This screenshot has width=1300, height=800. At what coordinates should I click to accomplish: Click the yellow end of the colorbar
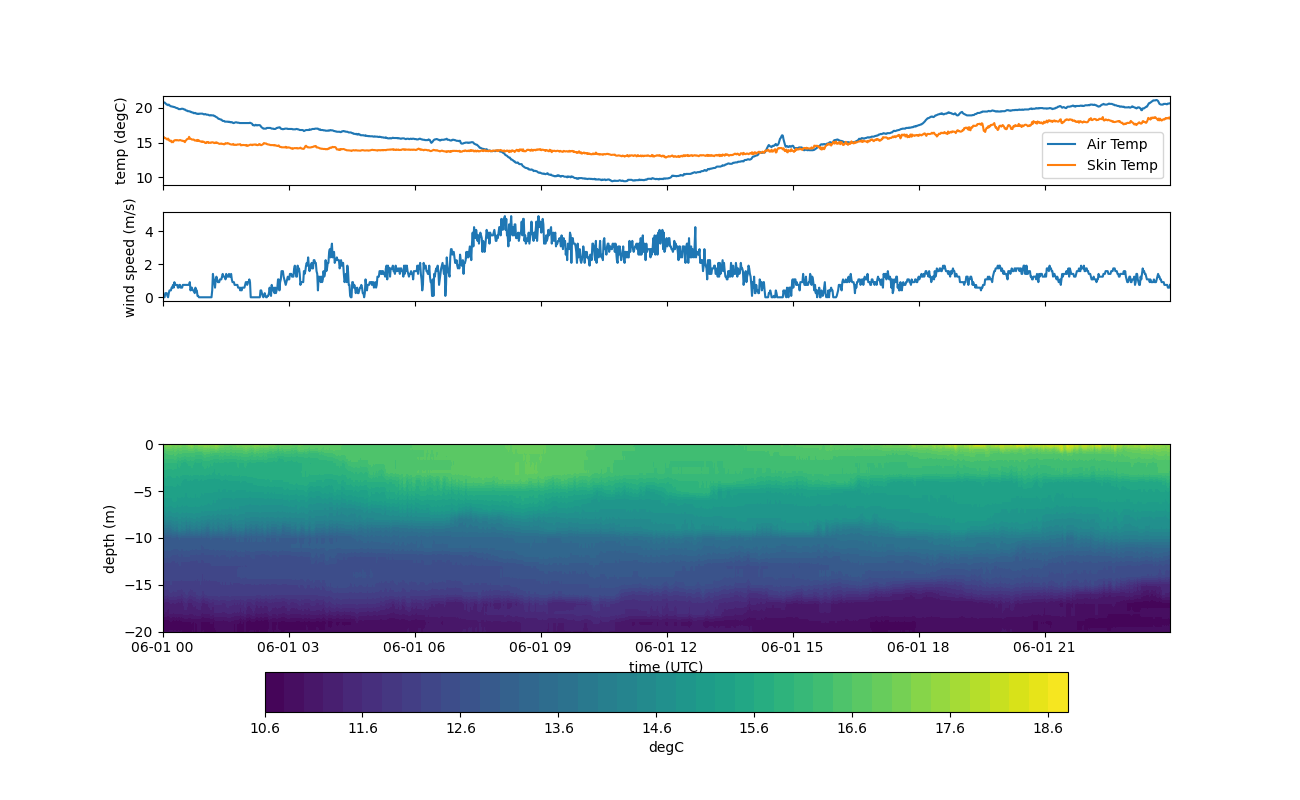coord(1058,692)
